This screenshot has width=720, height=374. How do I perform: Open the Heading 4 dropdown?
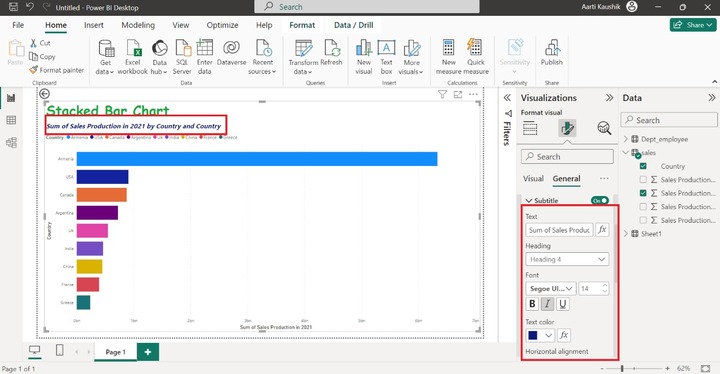(567, 259)
